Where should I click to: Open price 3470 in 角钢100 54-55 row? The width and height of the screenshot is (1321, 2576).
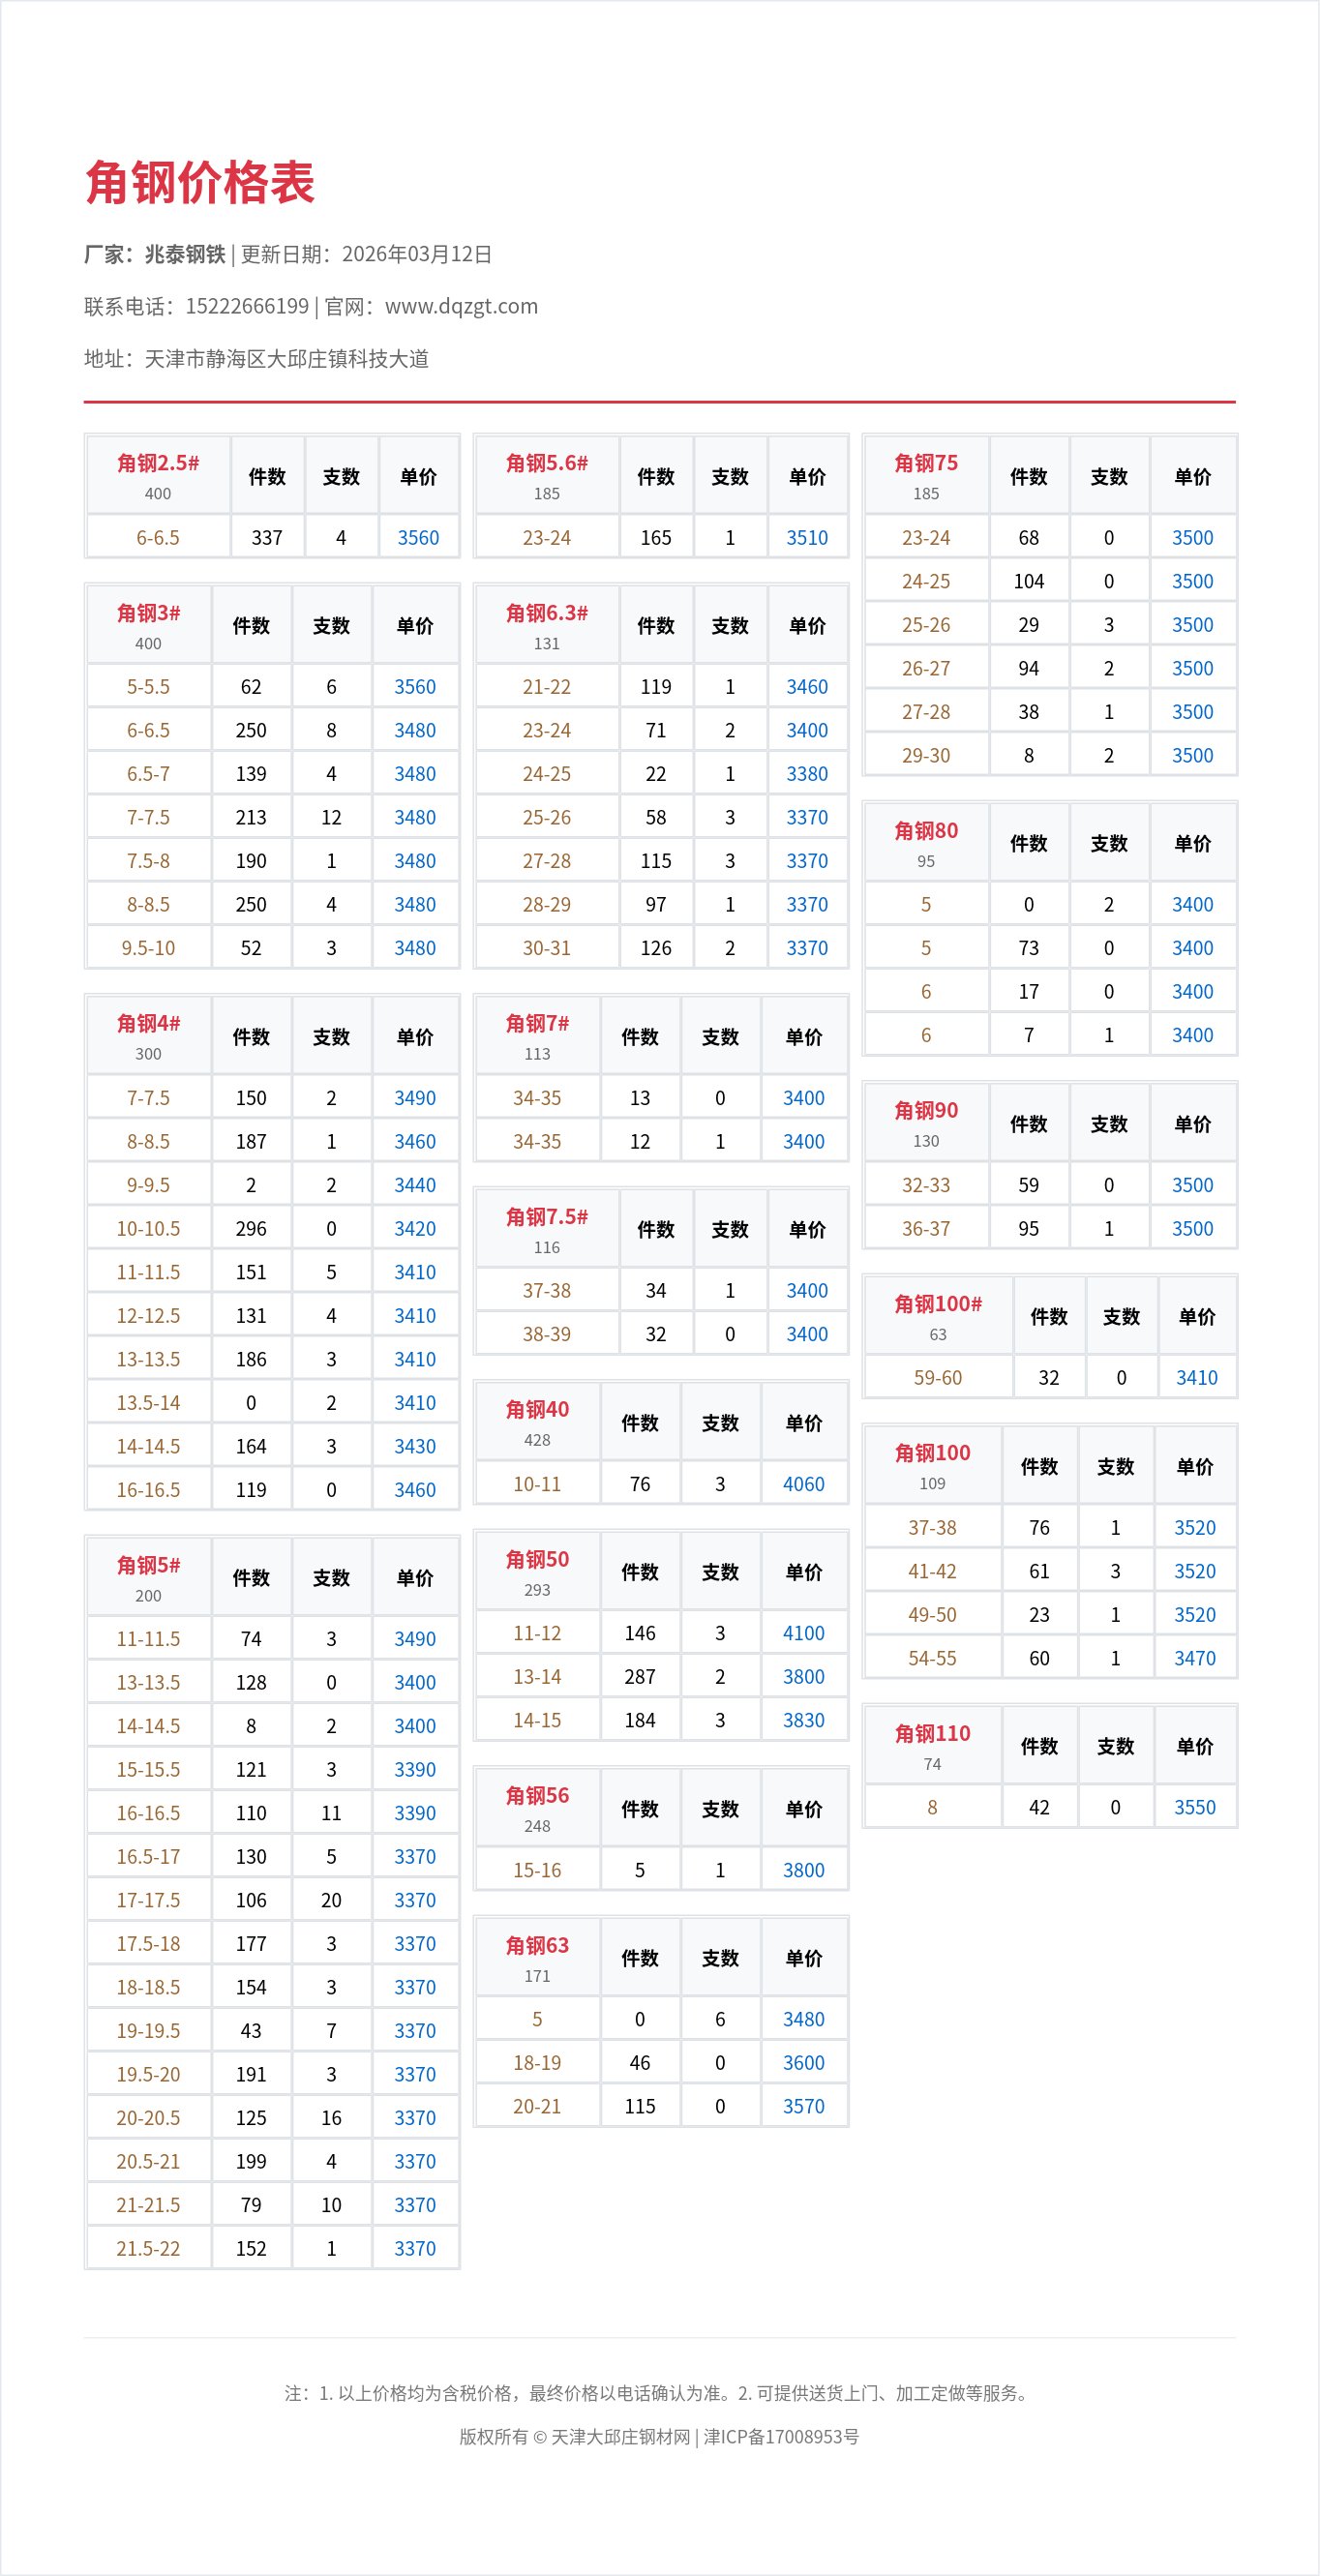[x=1195, y=1659]
